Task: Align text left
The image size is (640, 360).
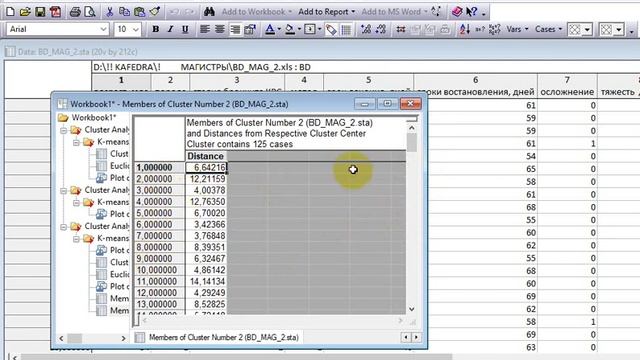Action: coord(204,29)
